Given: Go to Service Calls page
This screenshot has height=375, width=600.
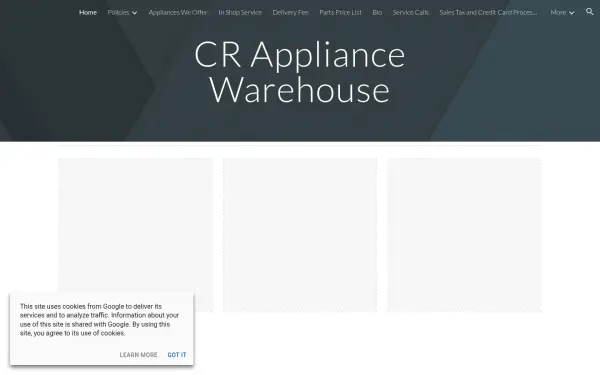Looking at the screenshot, I should [x=411, y=12].
